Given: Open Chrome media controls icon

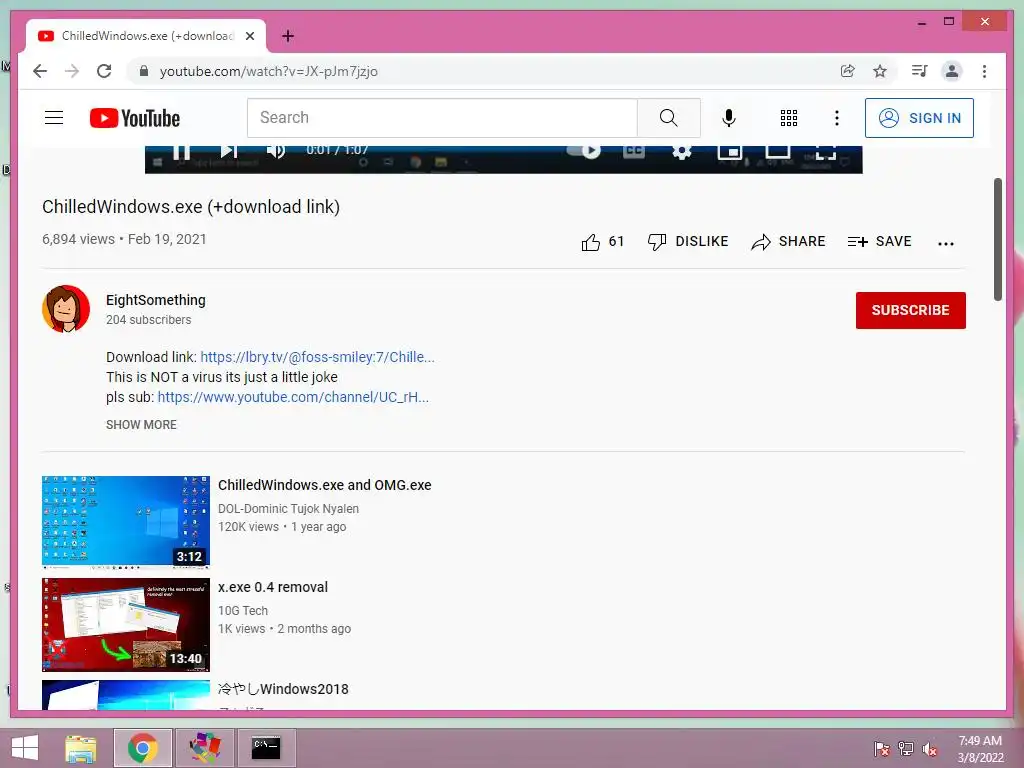Looking at the screenshot, I should click(920, 71).
